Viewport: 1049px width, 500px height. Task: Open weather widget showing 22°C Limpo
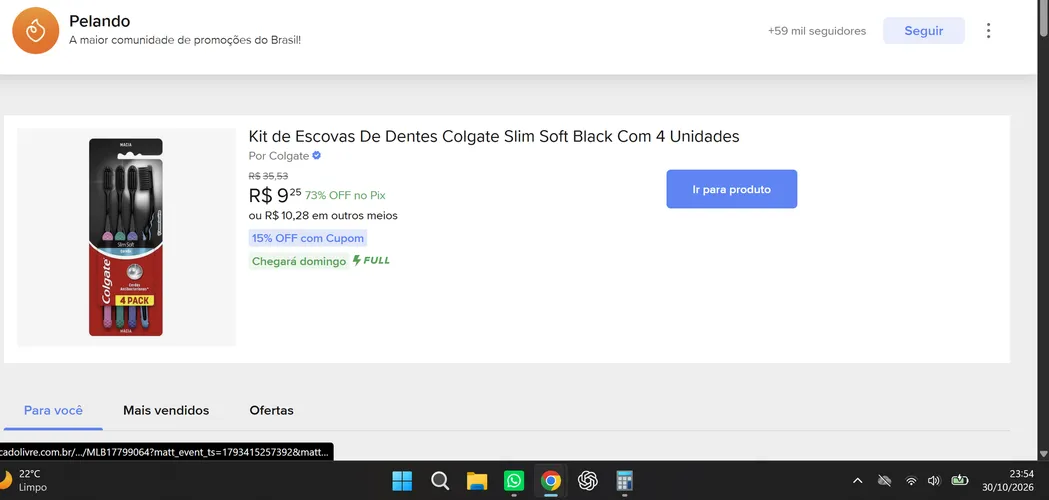pyautogui.click(x=24, y=480)
